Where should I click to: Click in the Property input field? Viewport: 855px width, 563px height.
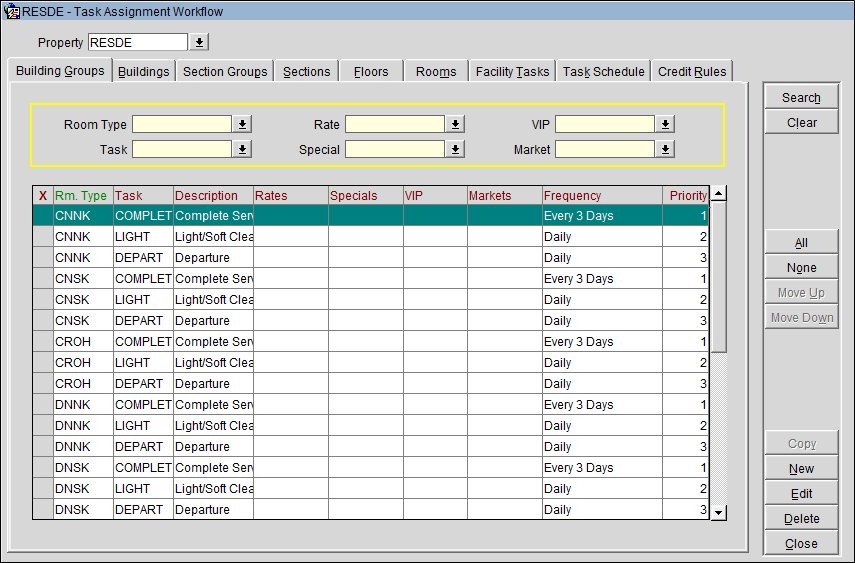[x=137, y=43]
